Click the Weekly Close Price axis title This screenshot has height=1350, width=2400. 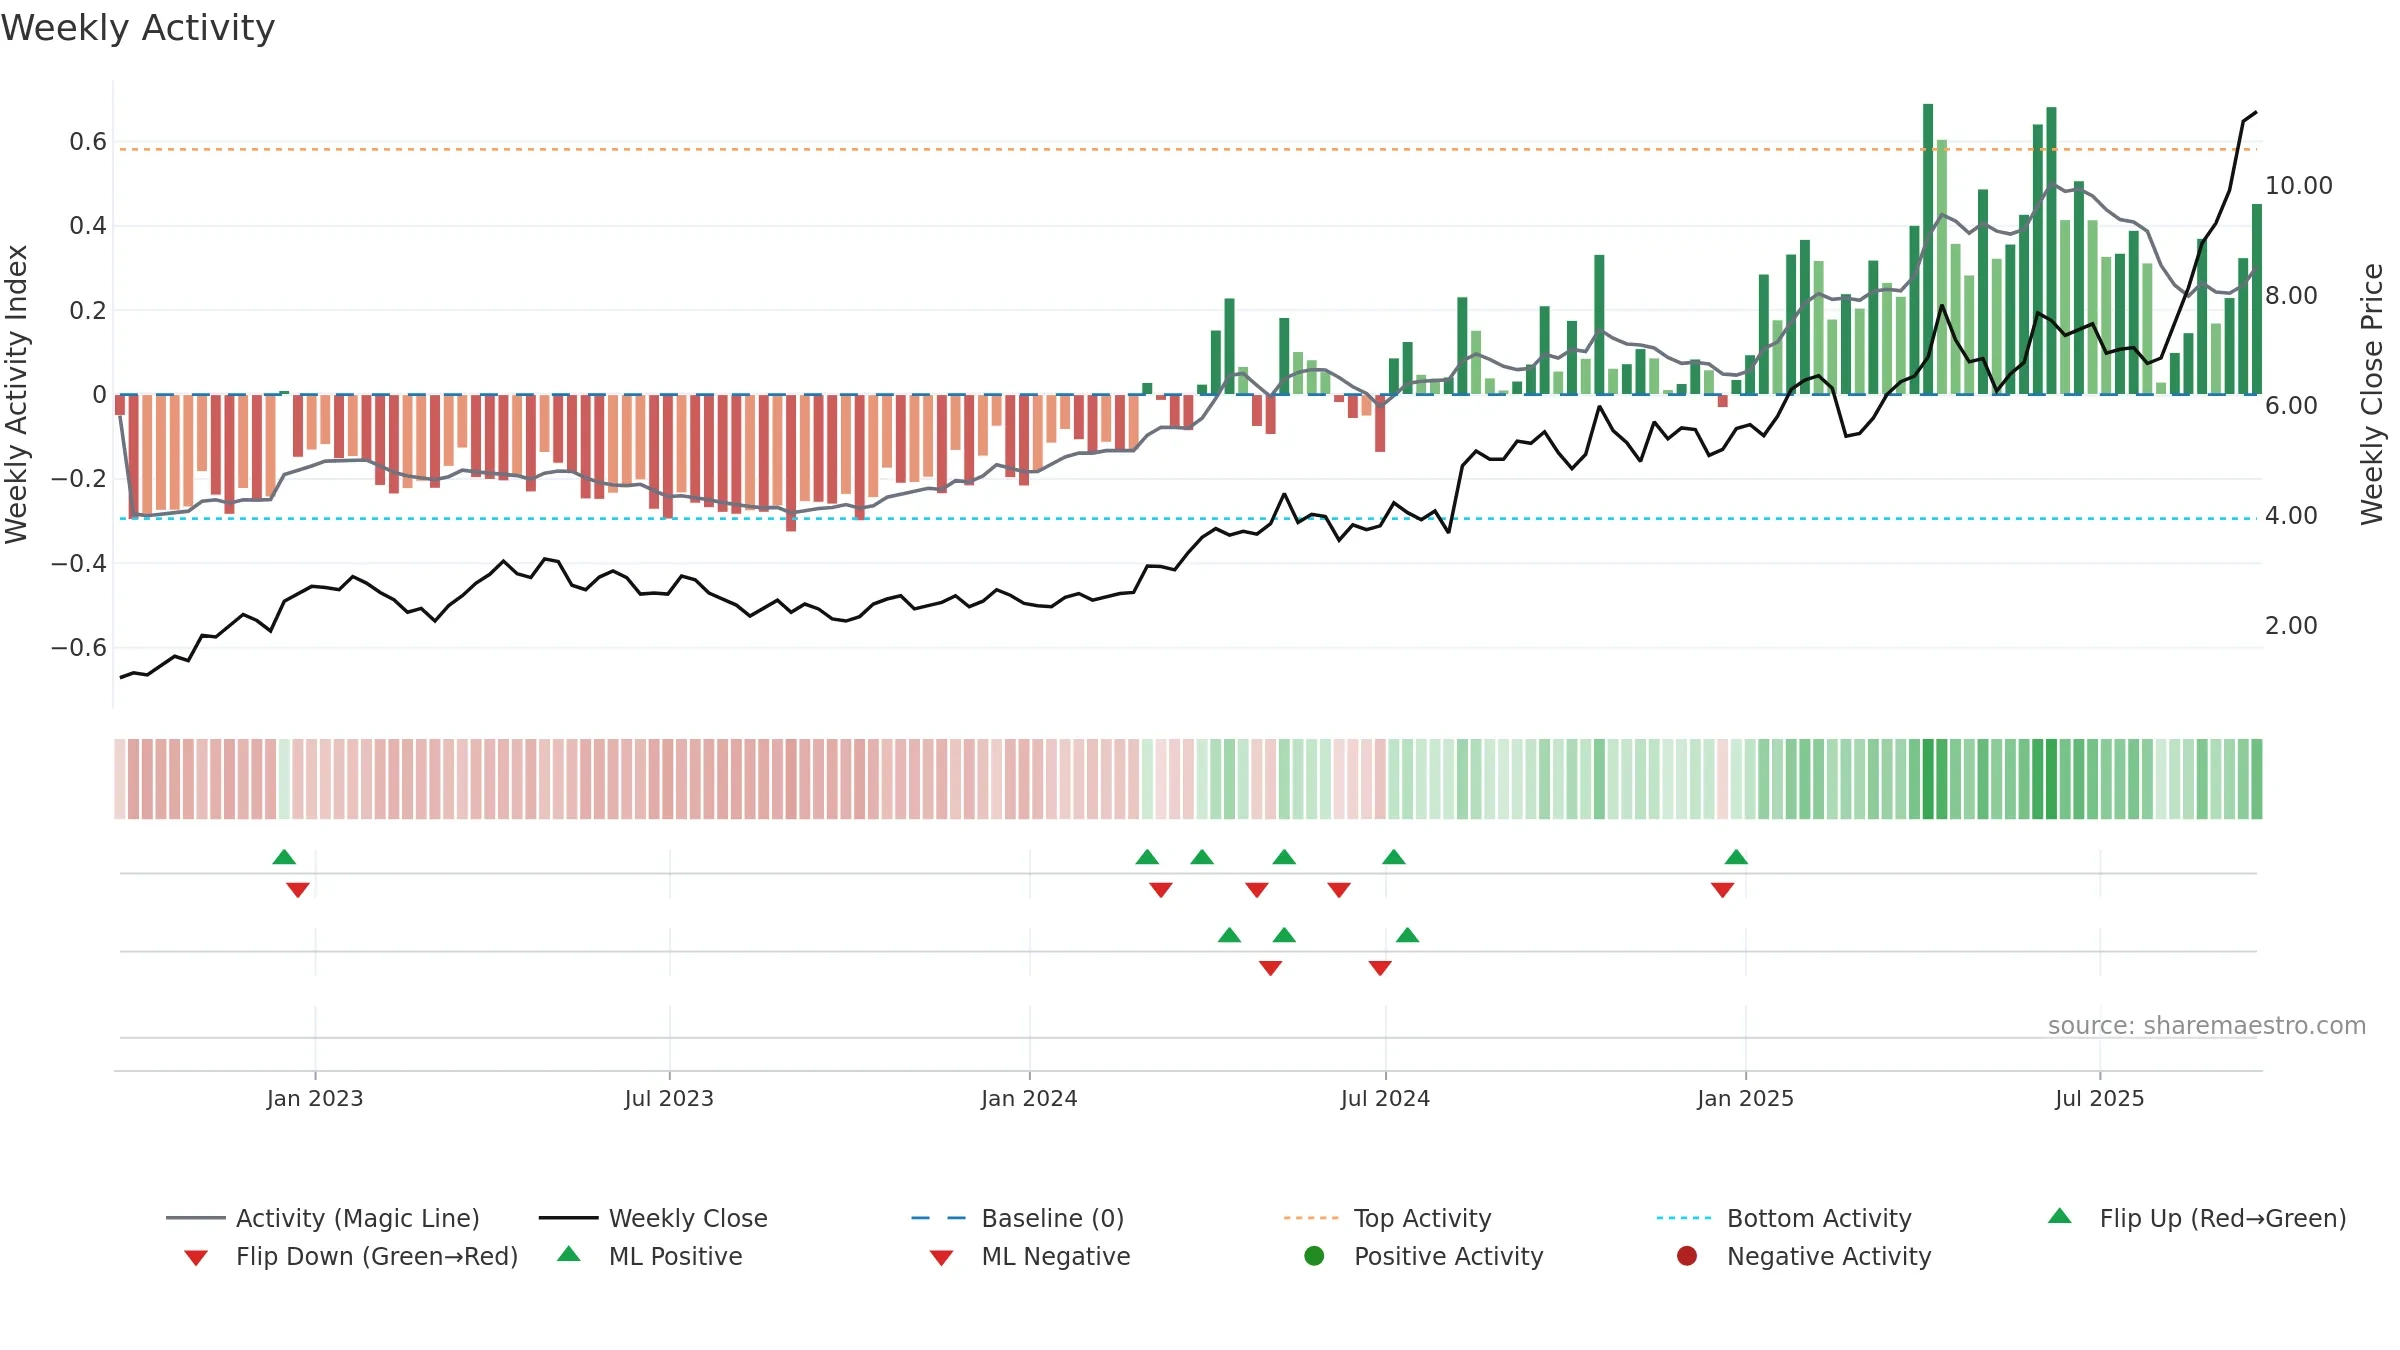click(x=2372, y=394)
